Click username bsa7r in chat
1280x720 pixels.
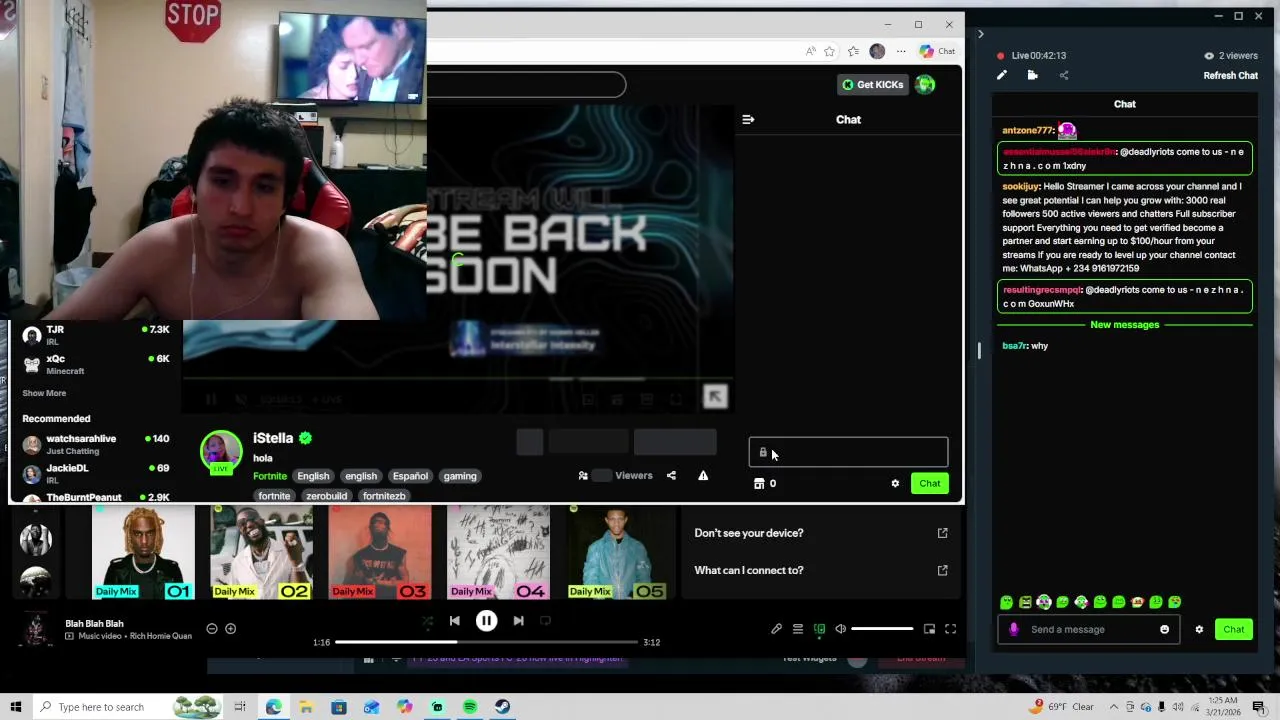(1014, 346)
